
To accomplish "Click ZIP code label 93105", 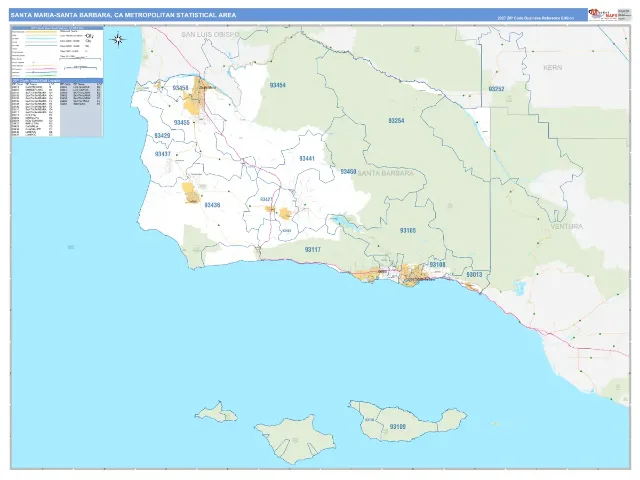I will [408, 231].
